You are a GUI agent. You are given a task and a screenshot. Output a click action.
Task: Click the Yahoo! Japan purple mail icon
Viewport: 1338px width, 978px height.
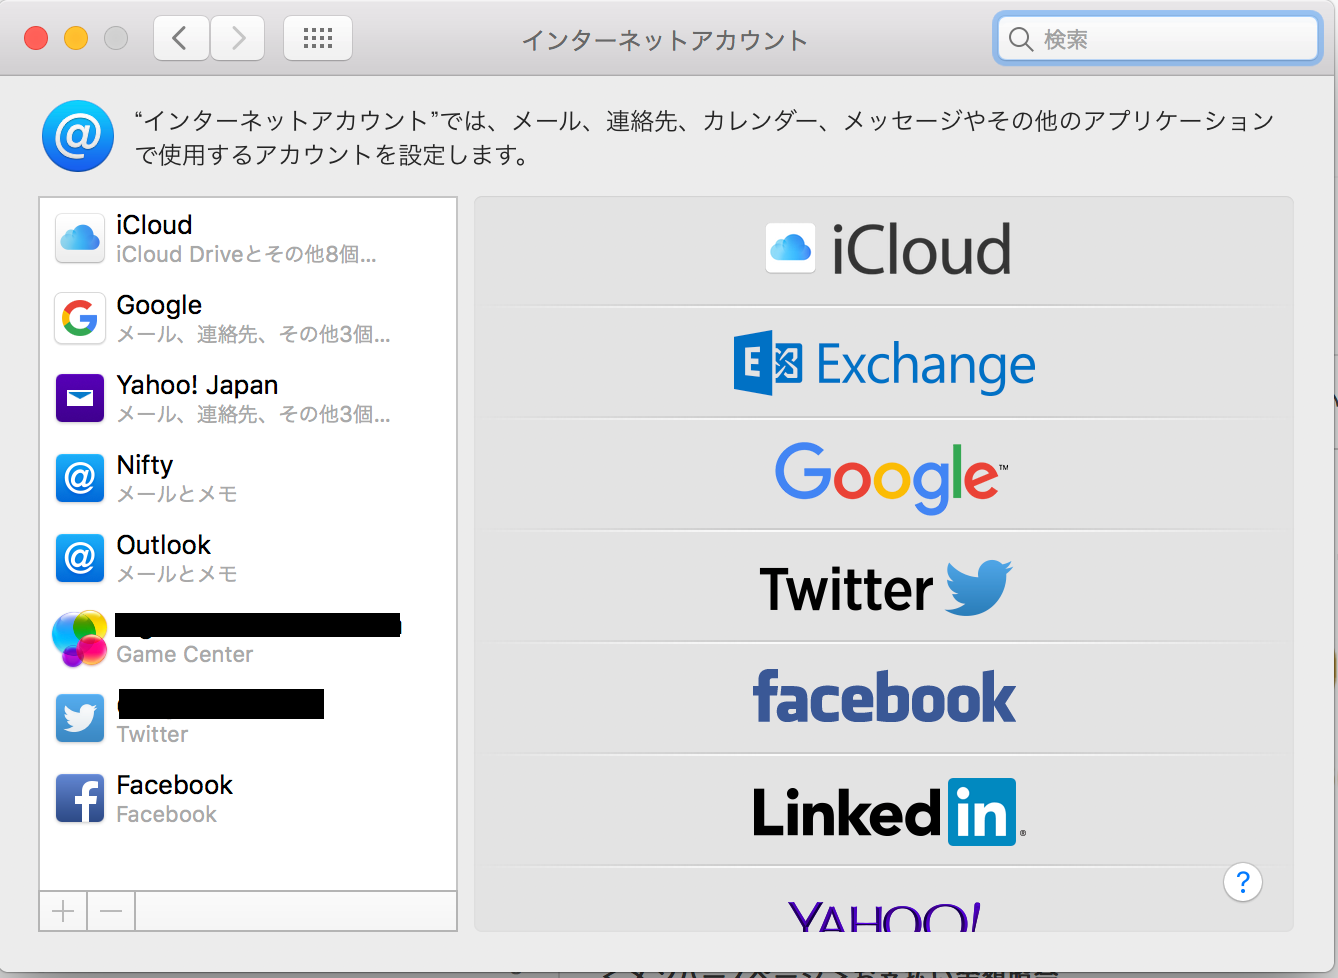pos(80,399)
